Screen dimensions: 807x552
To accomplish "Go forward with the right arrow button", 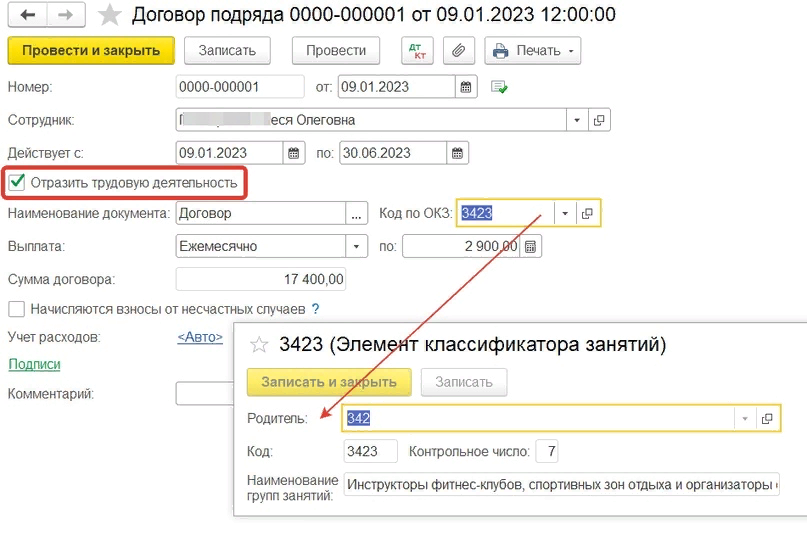I will point(66,15).
